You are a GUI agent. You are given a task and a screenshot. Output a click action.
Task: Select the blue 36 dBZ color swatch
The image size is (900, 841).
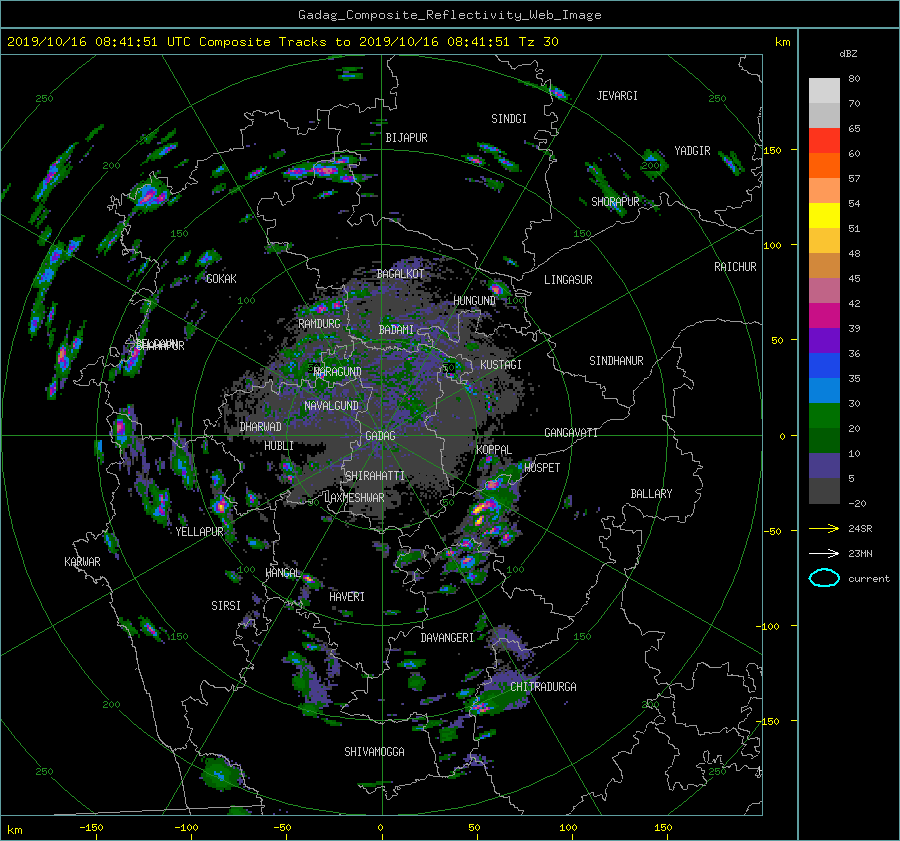click(824, 366)
